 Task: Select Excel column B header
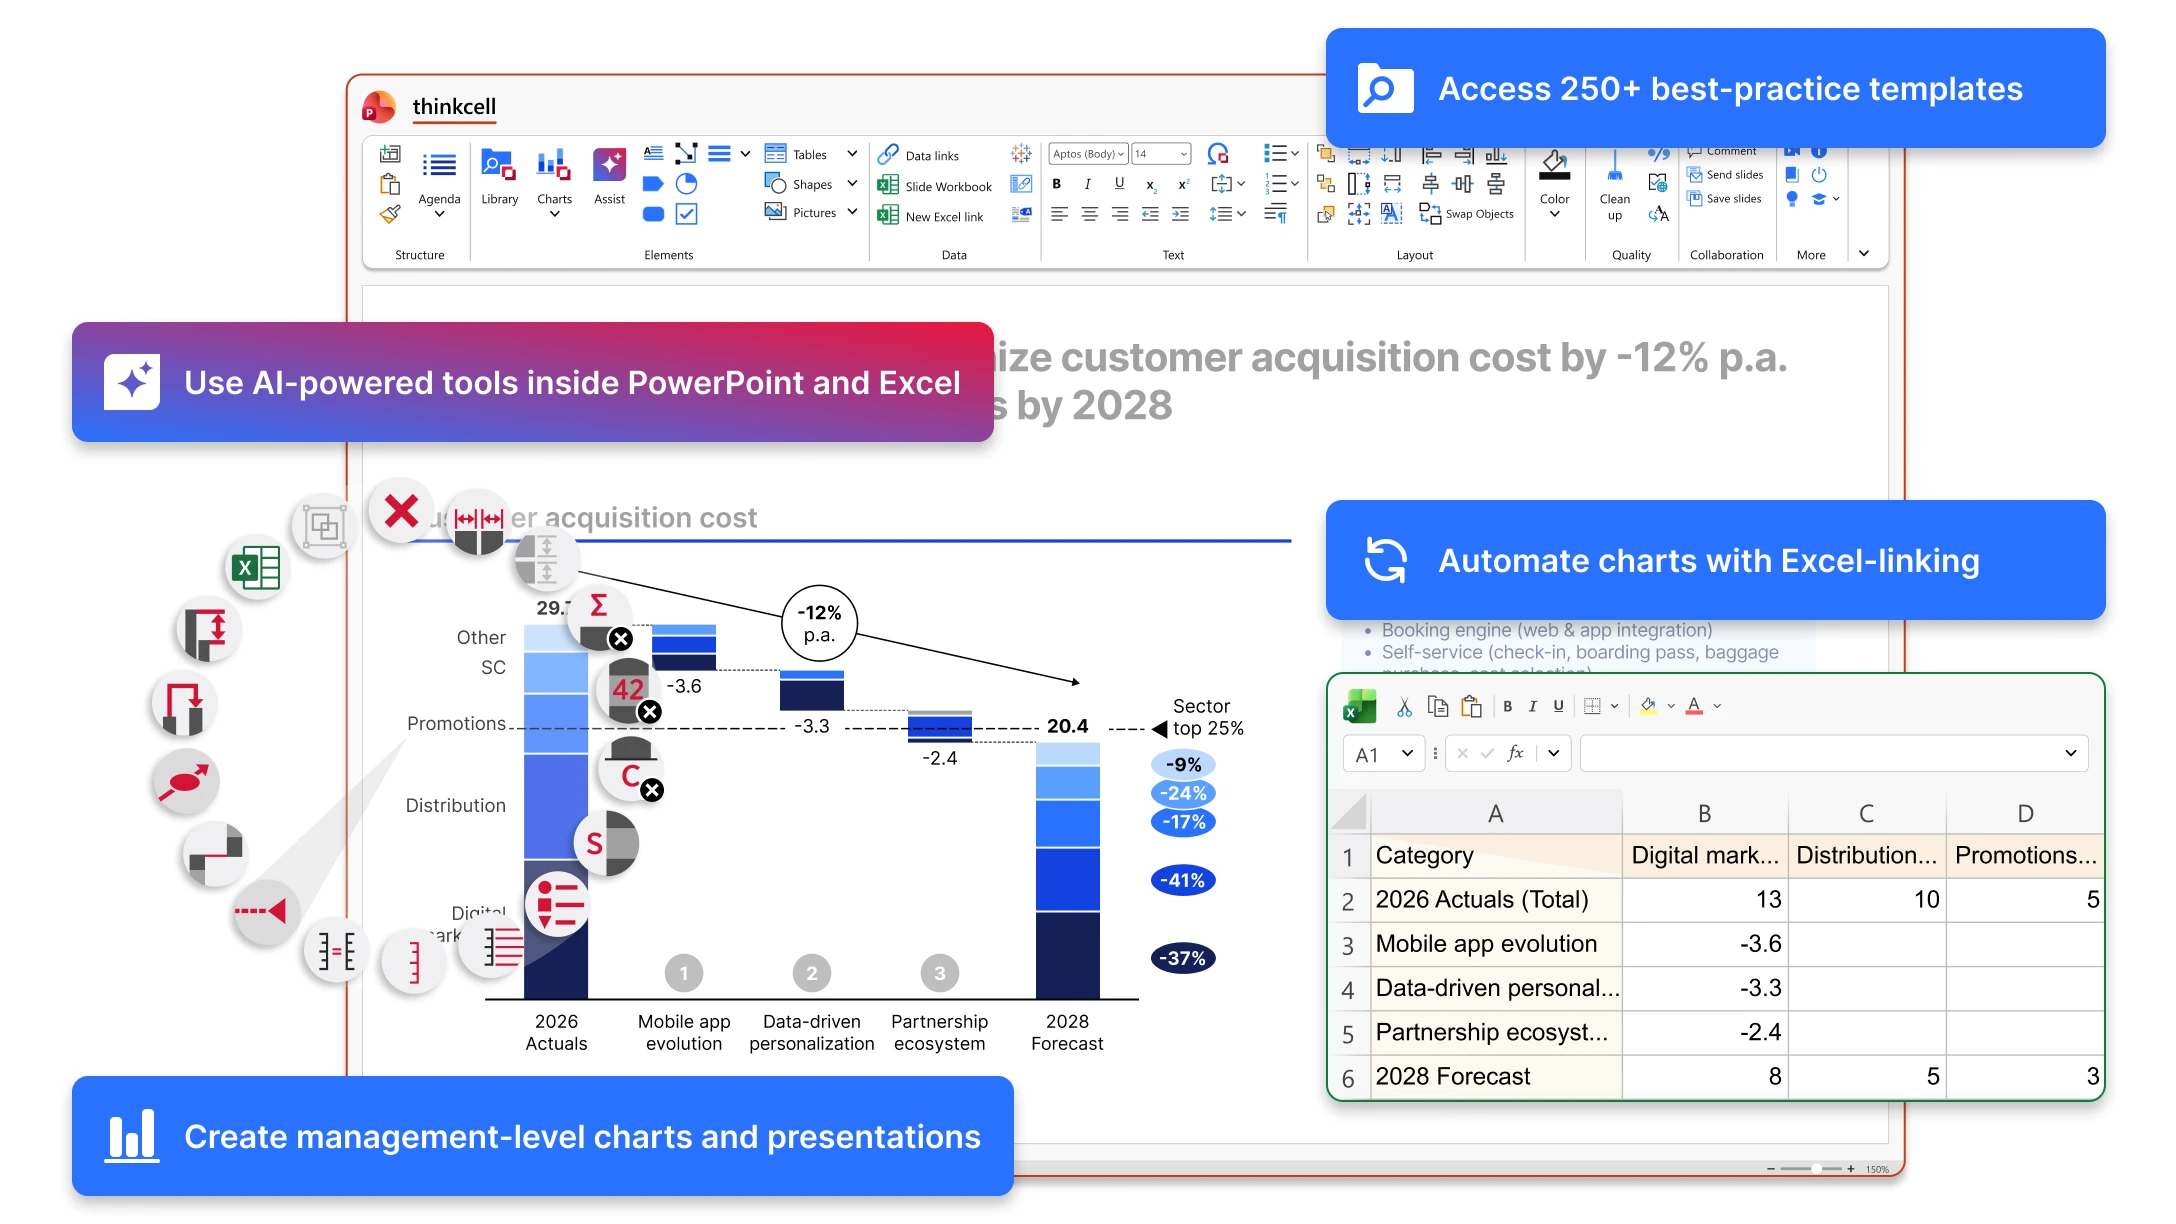(x=1705, y=814)
